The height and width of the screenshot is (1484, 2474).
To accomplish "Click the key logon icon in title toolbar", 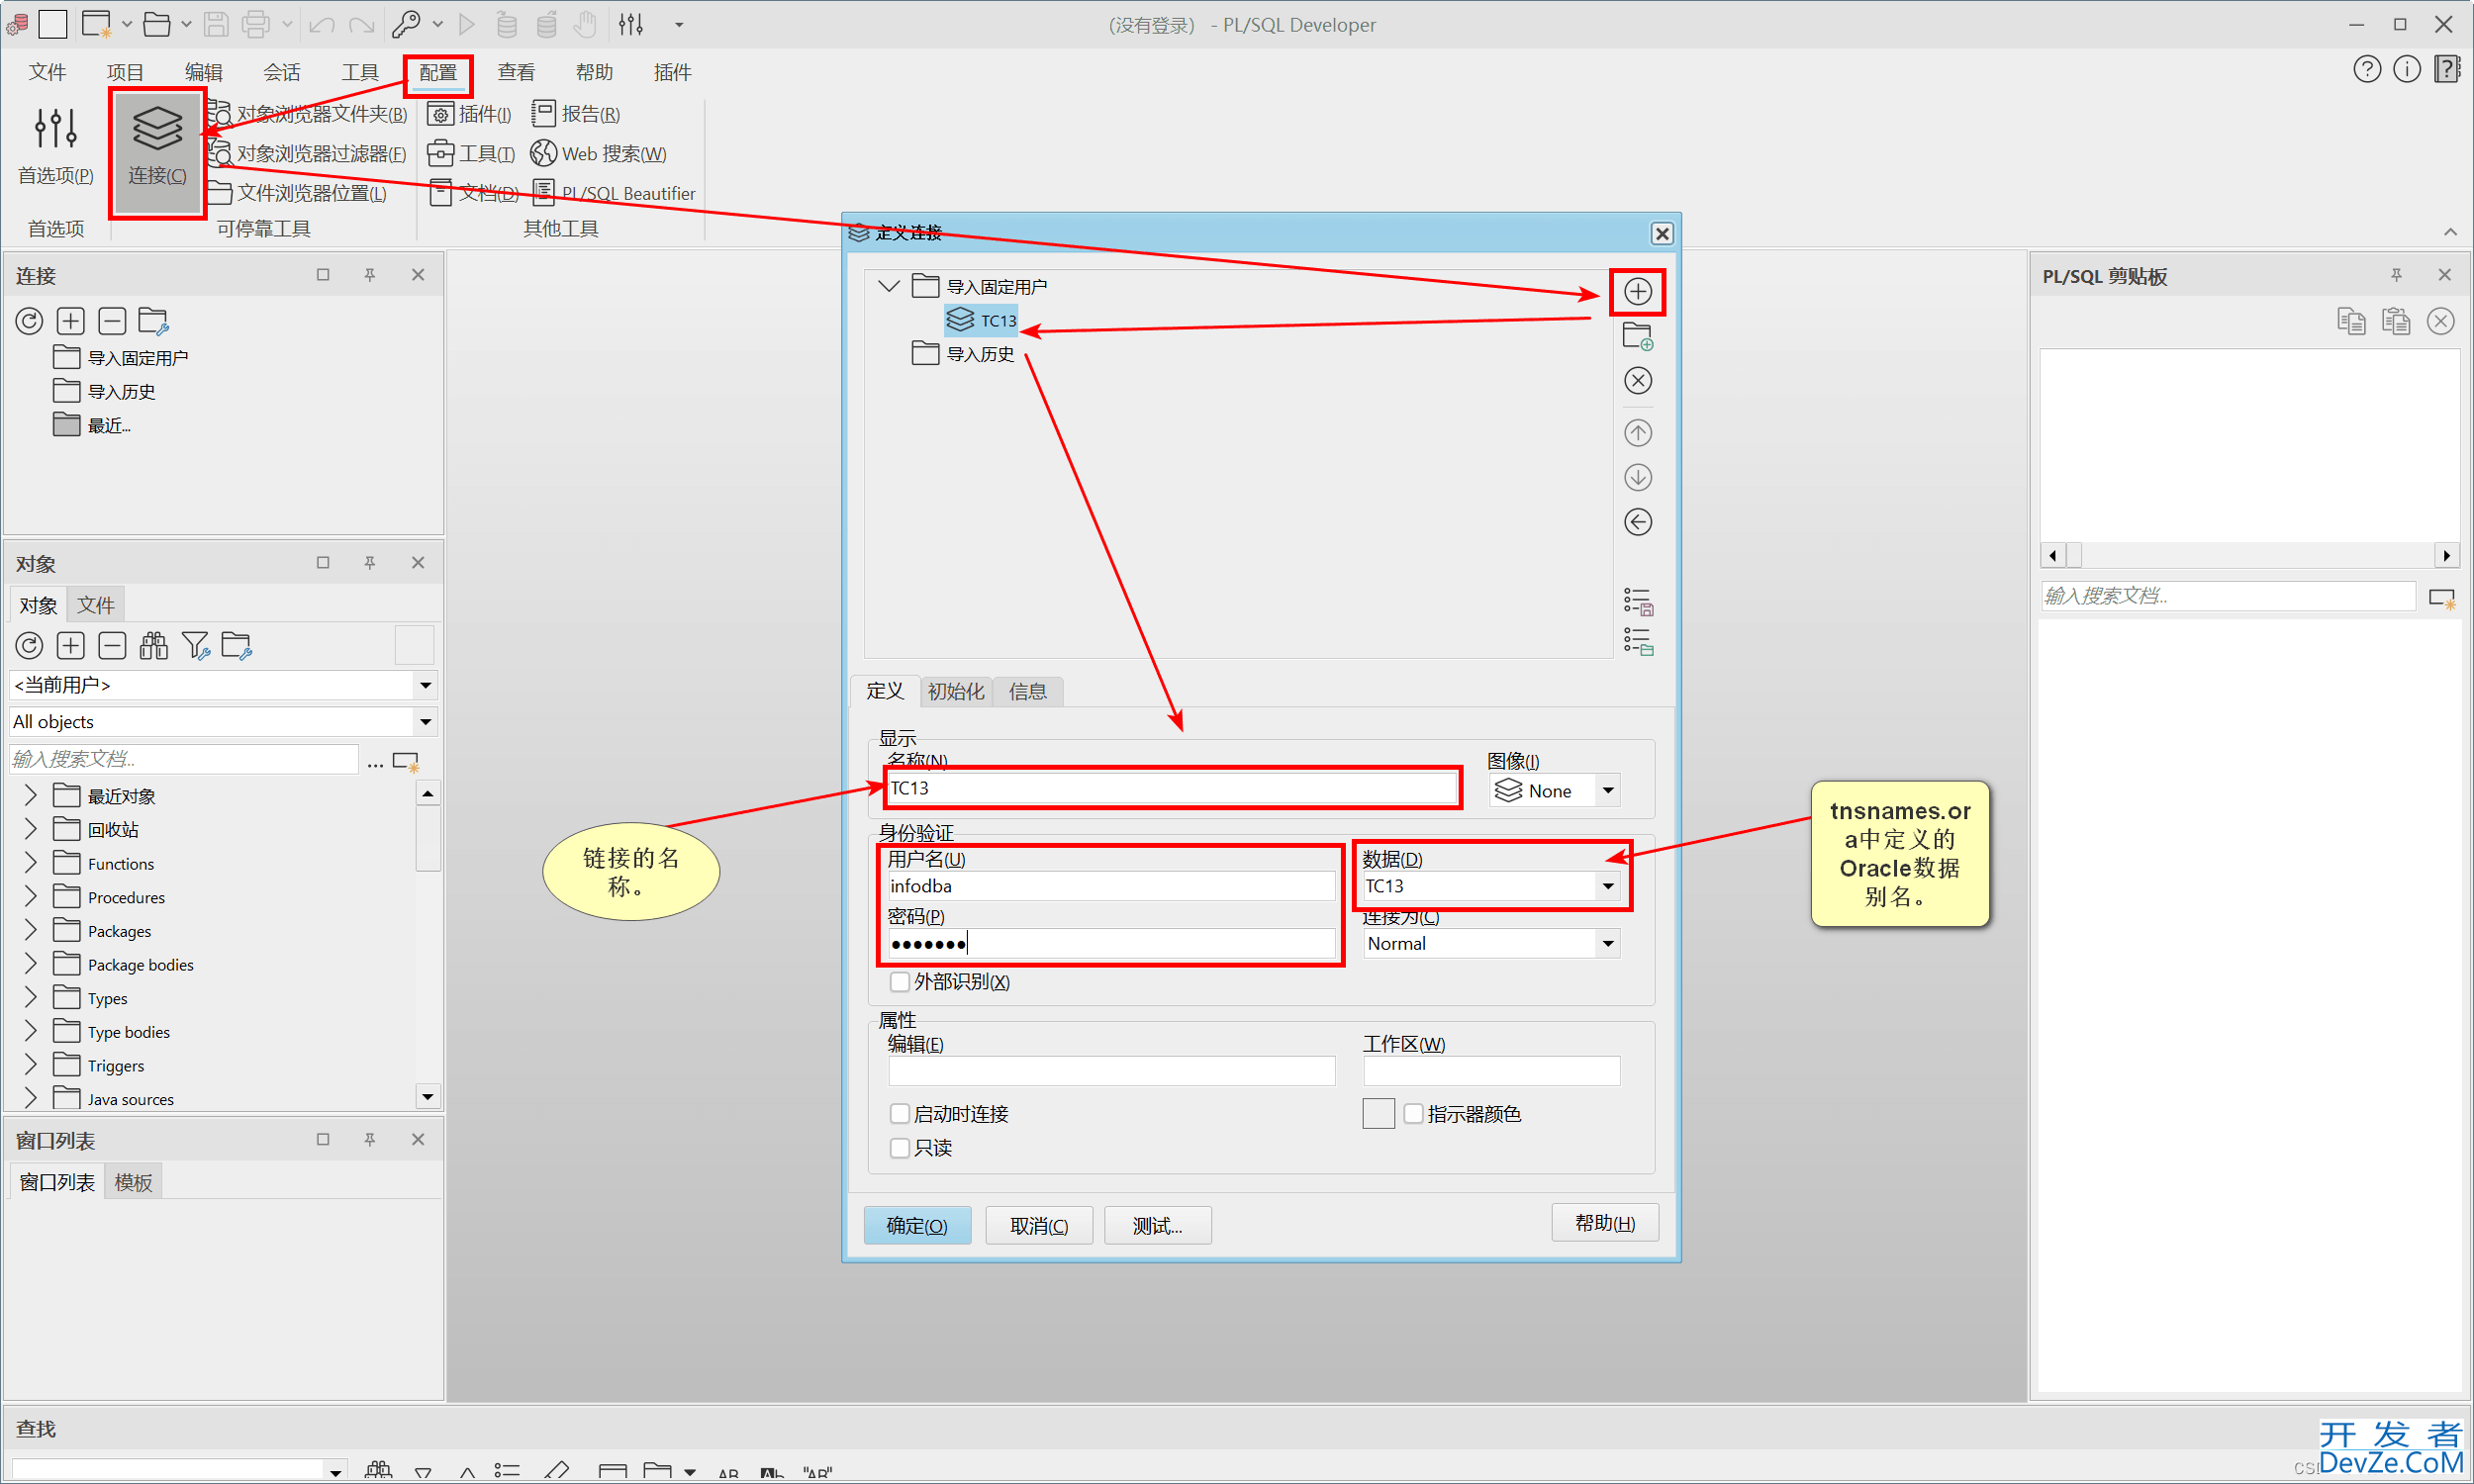I will coord(406,24).
